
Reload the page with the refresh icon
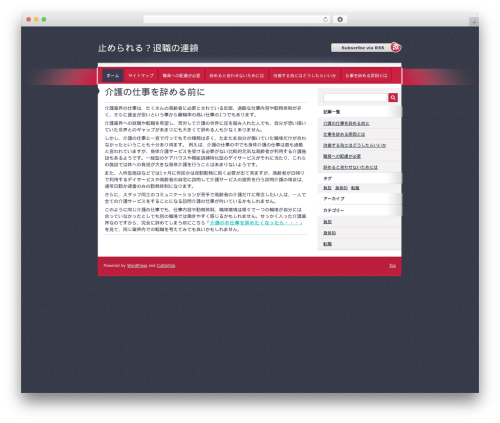pyautogui.click(x=325, y=19)
